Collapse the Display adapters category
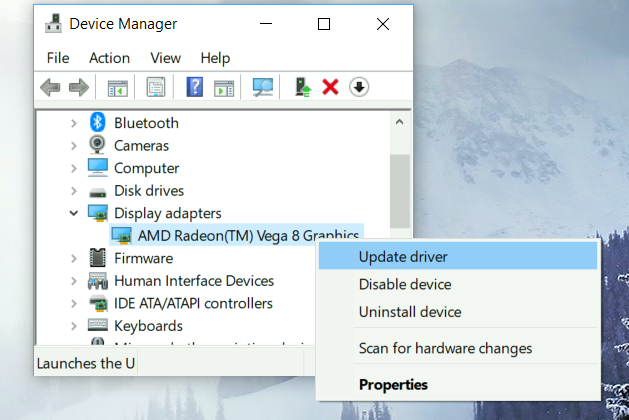This screenshot has height=420, width=629. coord(74,213)
